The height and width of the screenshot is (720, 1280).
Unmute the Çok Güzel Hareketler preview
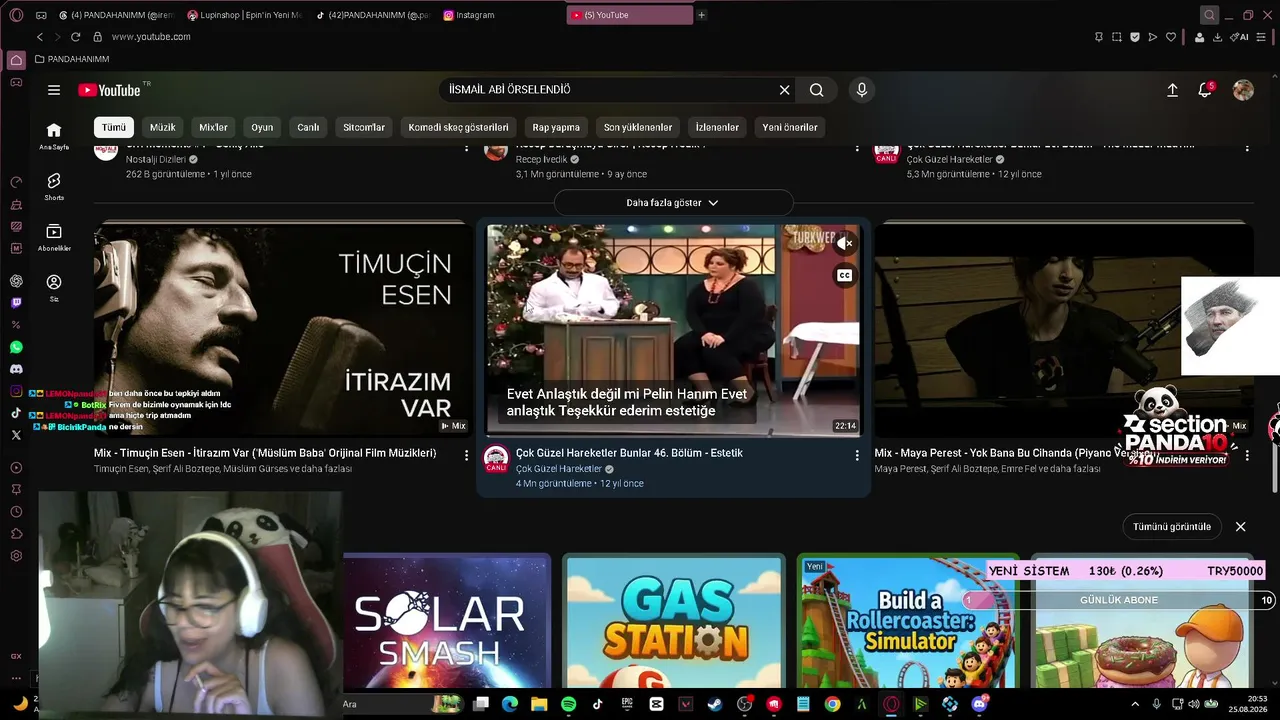click(845, 243)
